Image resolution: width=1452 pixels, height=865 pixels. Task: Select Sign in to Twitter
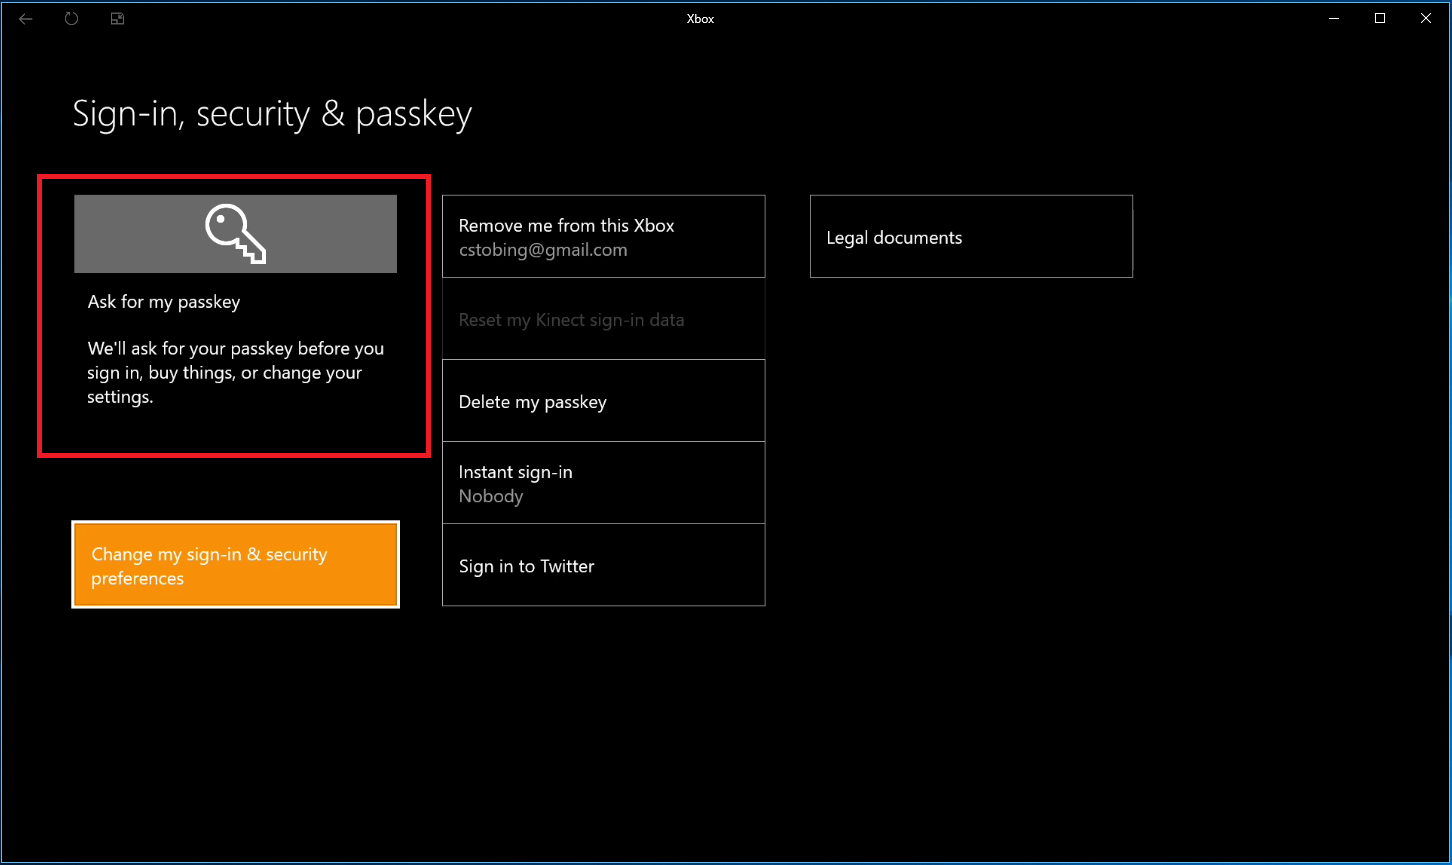pyautogui.click(x=604, y=565)
